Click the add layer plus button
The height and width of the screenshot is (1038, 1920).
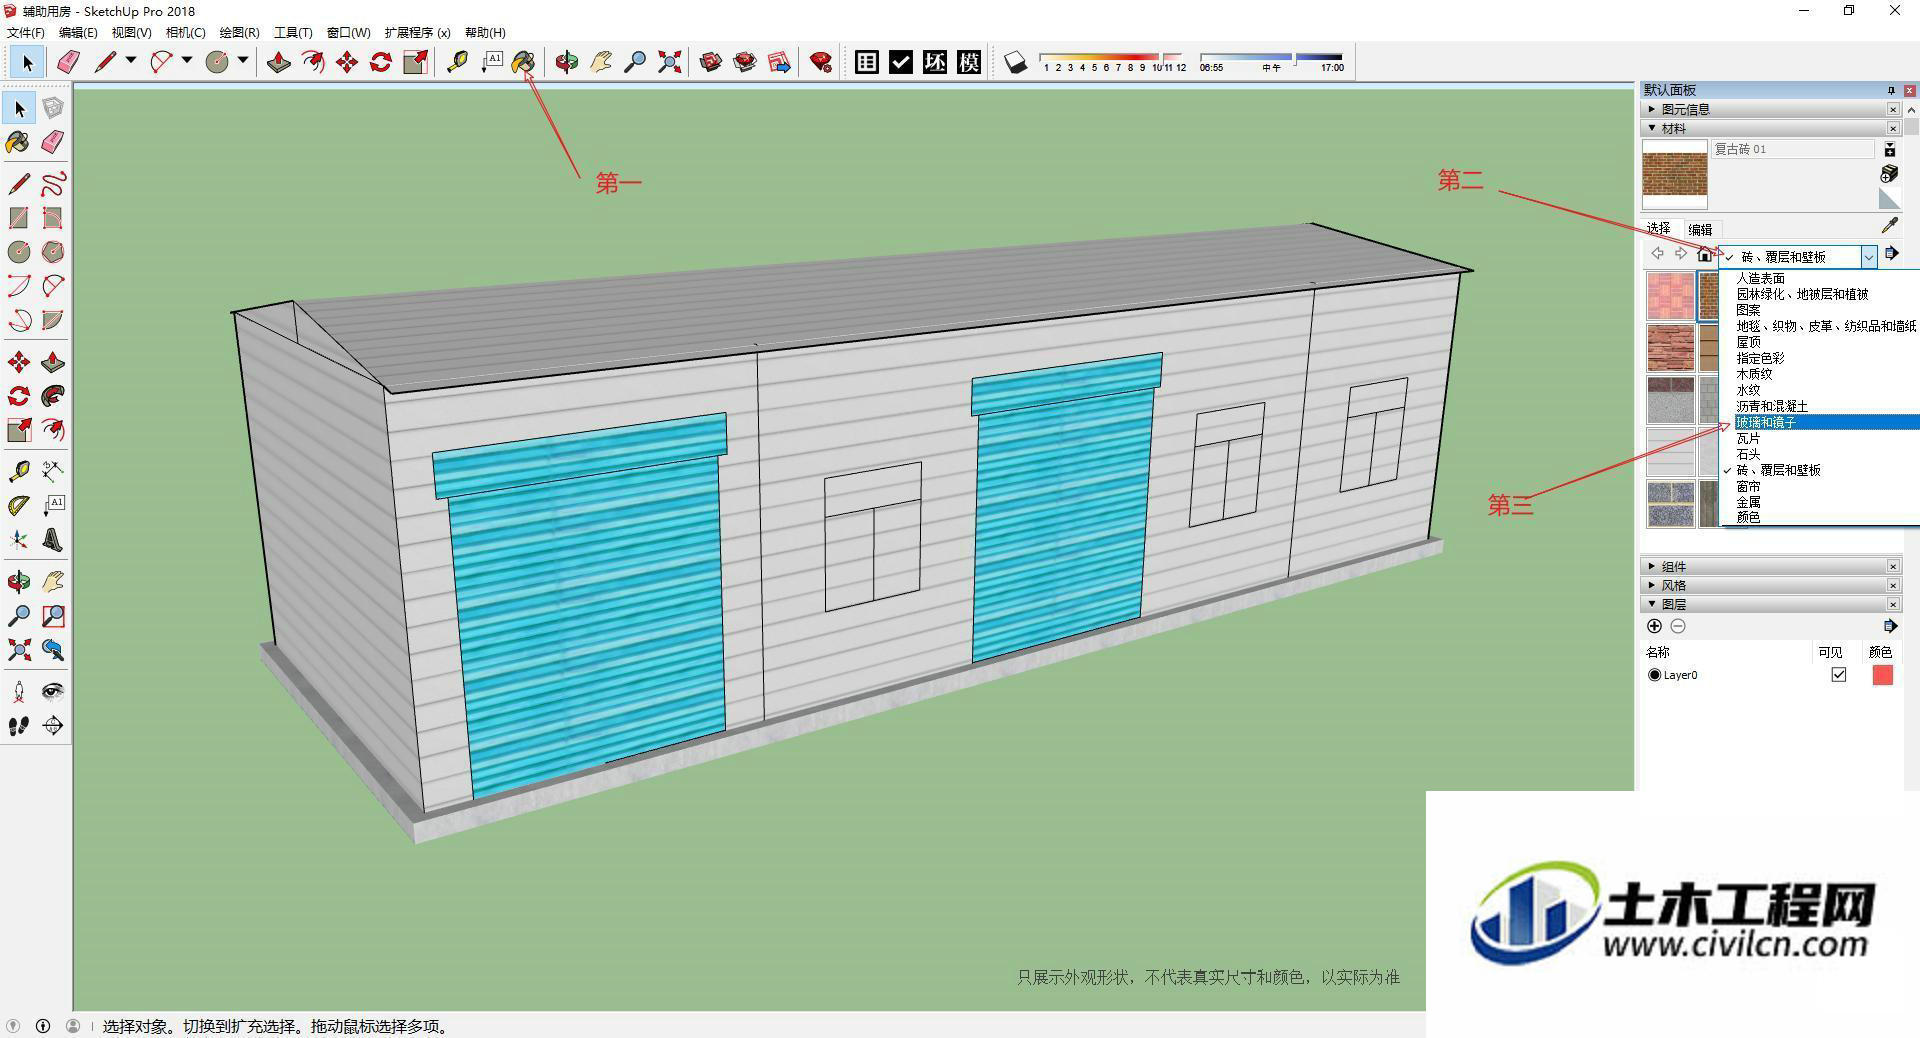(1654, 626)
